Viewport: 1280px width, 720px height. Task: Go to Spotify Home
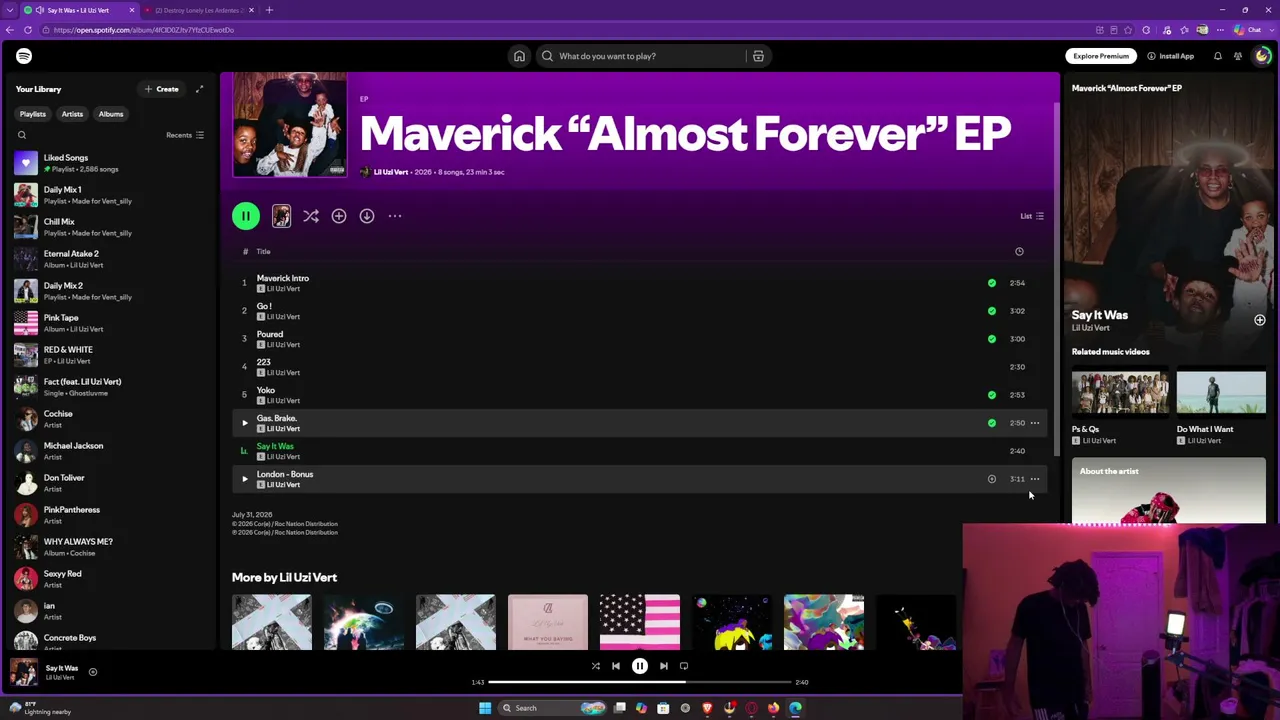[x=519, y=56]
